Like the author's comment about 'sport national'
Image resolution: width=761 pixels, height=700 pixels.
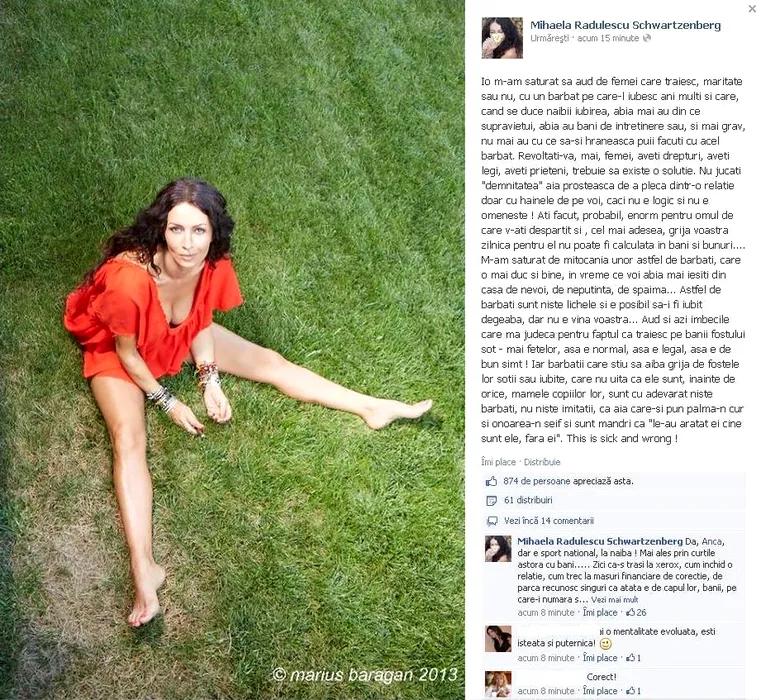pos(600,613)
